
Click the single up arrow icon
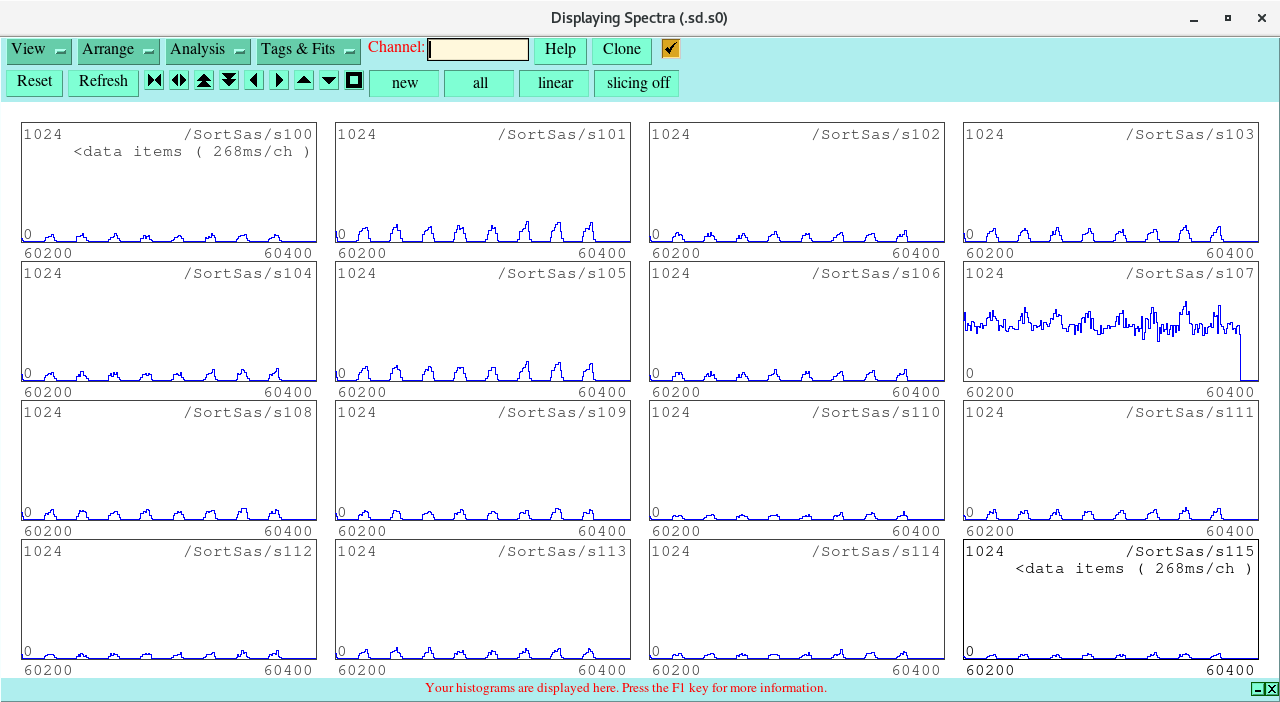(304, 81)
